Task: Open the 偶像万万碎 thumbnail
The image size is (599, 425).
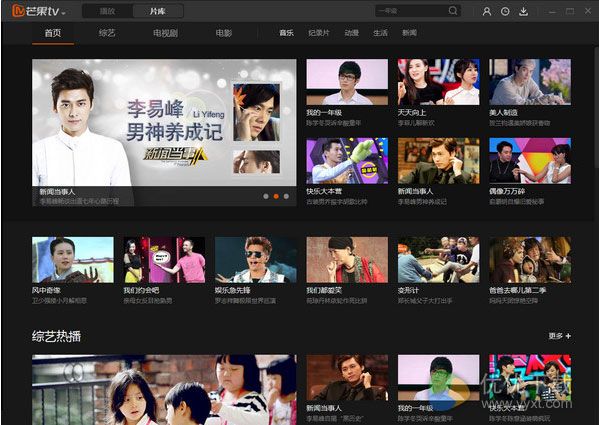Action: pos(530,161)
